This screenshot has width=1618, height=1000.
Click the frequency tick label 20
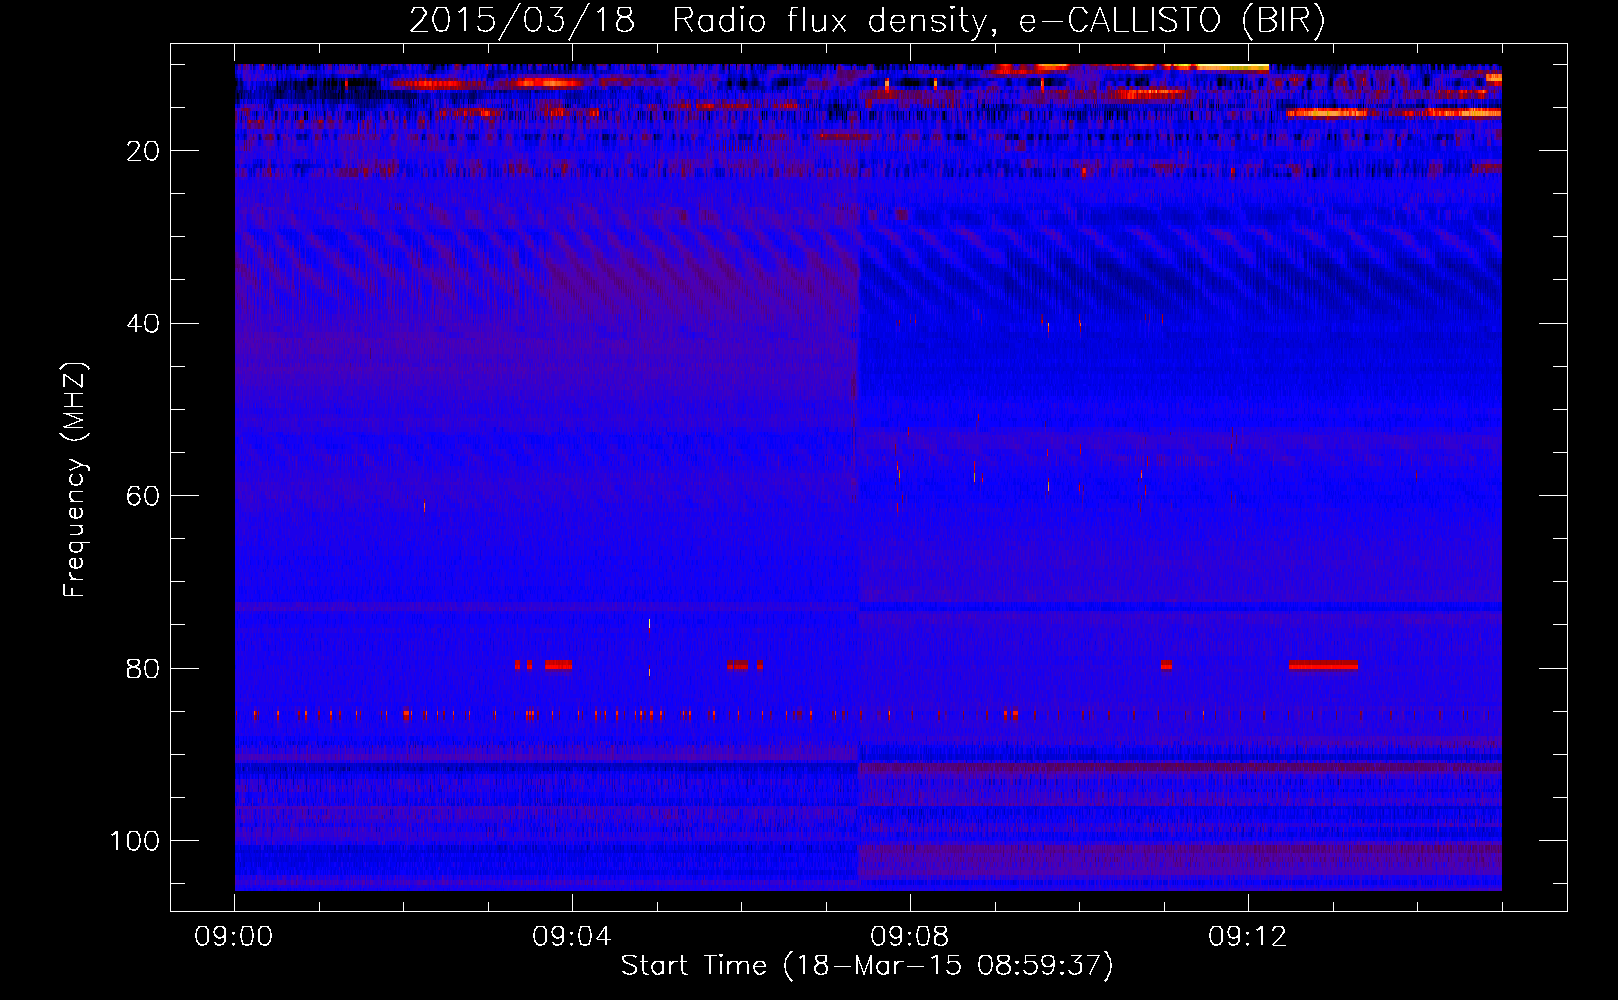coord(144,151)
